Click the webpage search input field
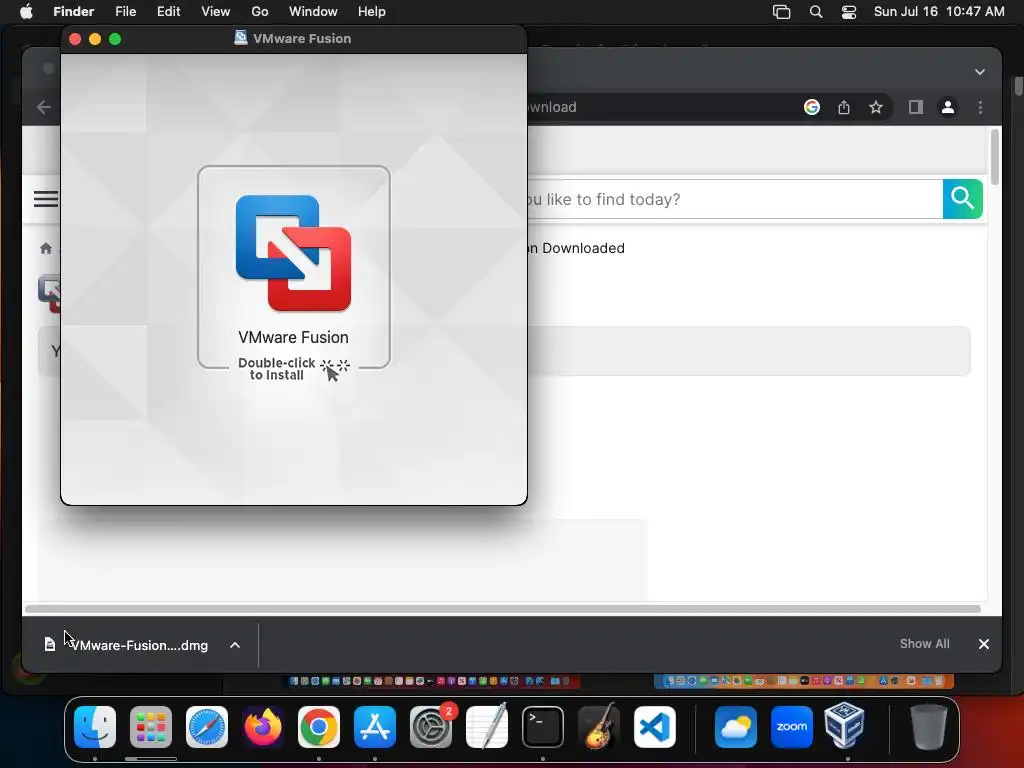 735,199
